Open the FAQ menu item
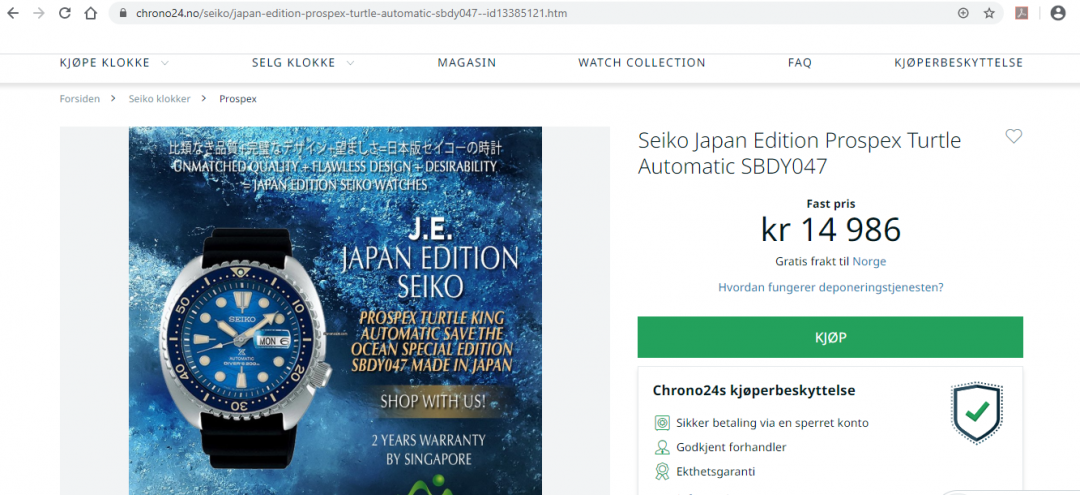Viewport: 1080px width, 495px height. [x=800, y=63]
